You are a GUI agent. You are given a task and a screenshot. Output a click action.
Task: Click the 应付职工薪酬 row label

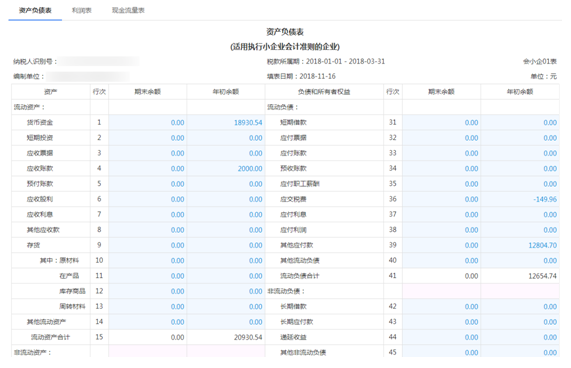[x=300, y=184]
